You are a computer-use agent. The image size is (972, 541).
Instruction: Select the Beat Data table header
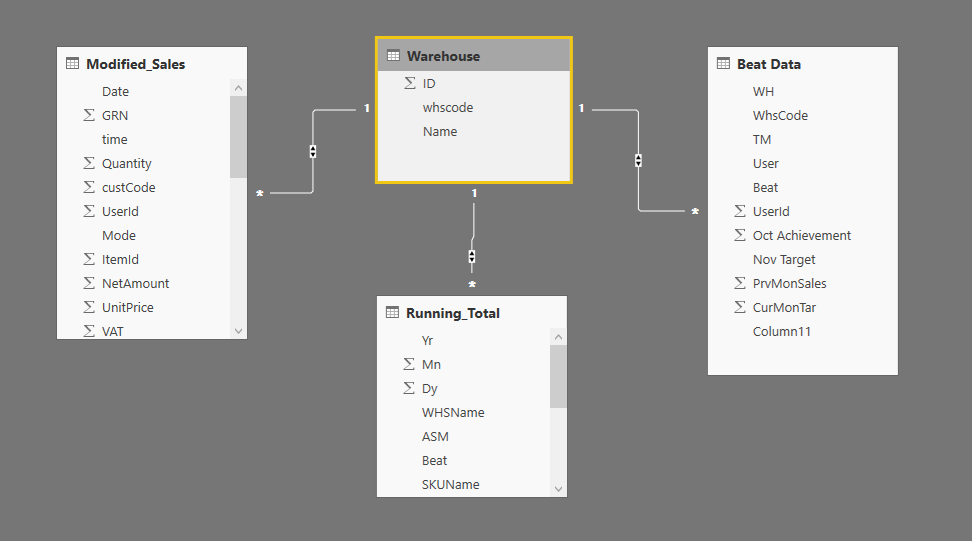[x=803, y=64]
